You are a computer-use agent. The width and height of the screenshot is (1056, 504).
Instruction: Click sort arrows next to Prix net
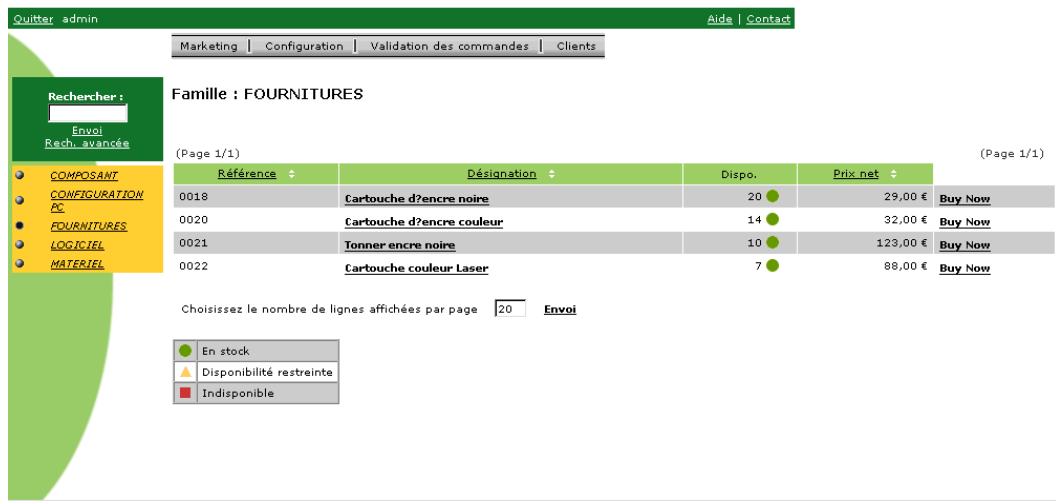[893, 174]
